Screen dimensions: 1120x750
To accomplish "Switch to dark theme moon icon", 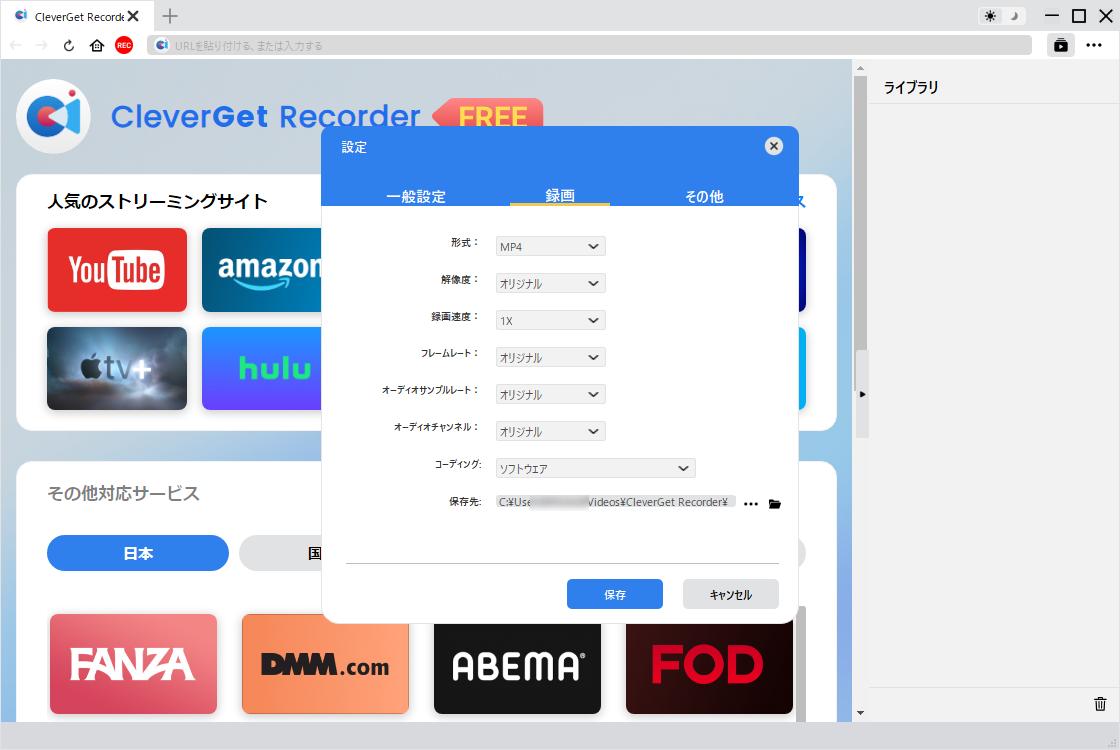I will pos(1013,16).
